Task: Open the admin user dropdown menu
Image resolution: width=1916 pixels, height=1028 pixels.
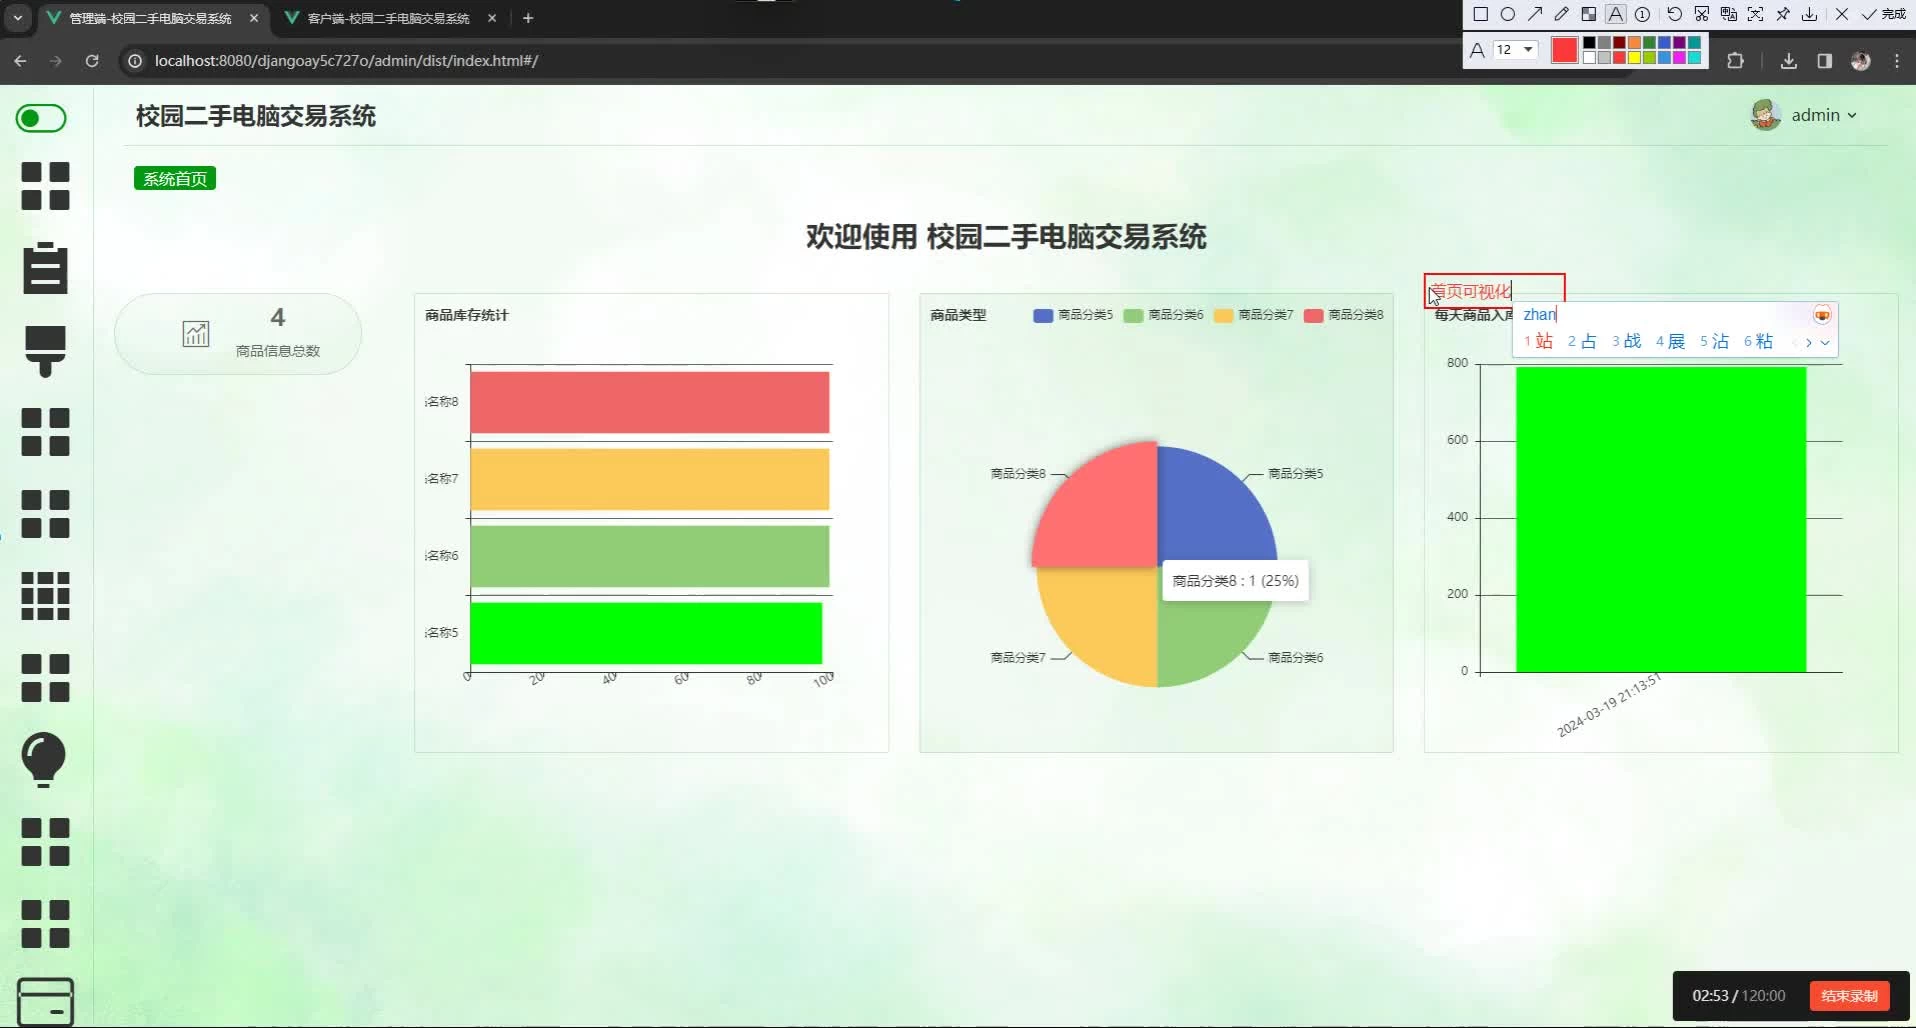Action: [1804, 115]
